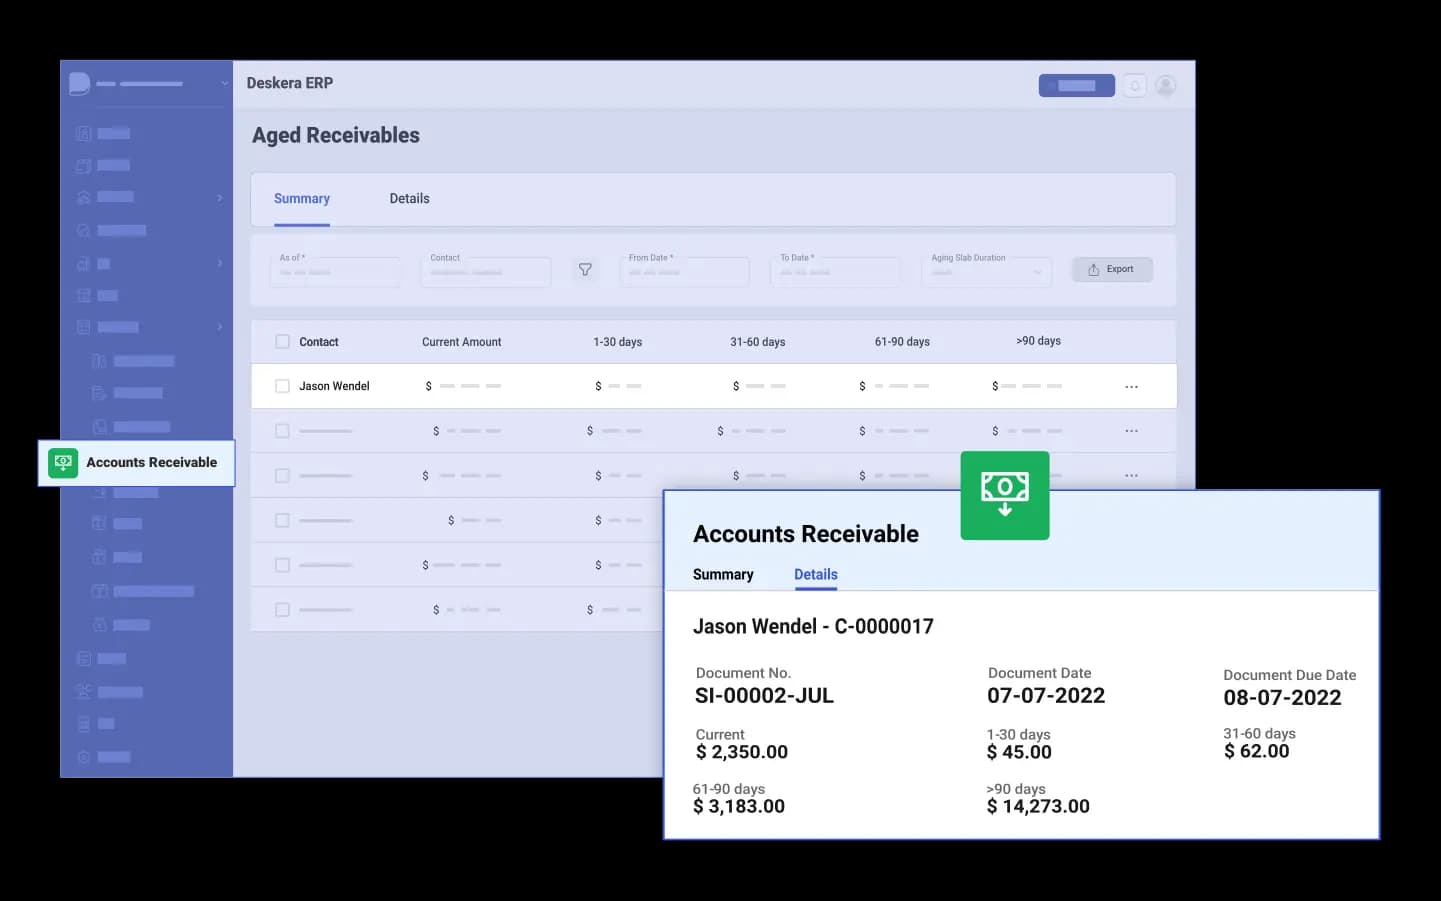Click the As of date field

click(335, 270)
